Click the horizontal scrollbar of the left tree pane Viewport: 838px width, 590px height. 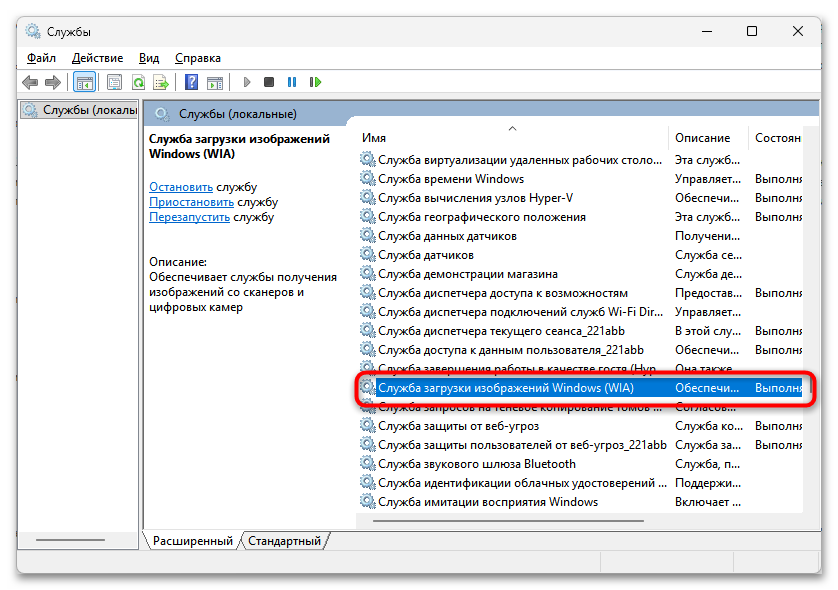(70, 540)
